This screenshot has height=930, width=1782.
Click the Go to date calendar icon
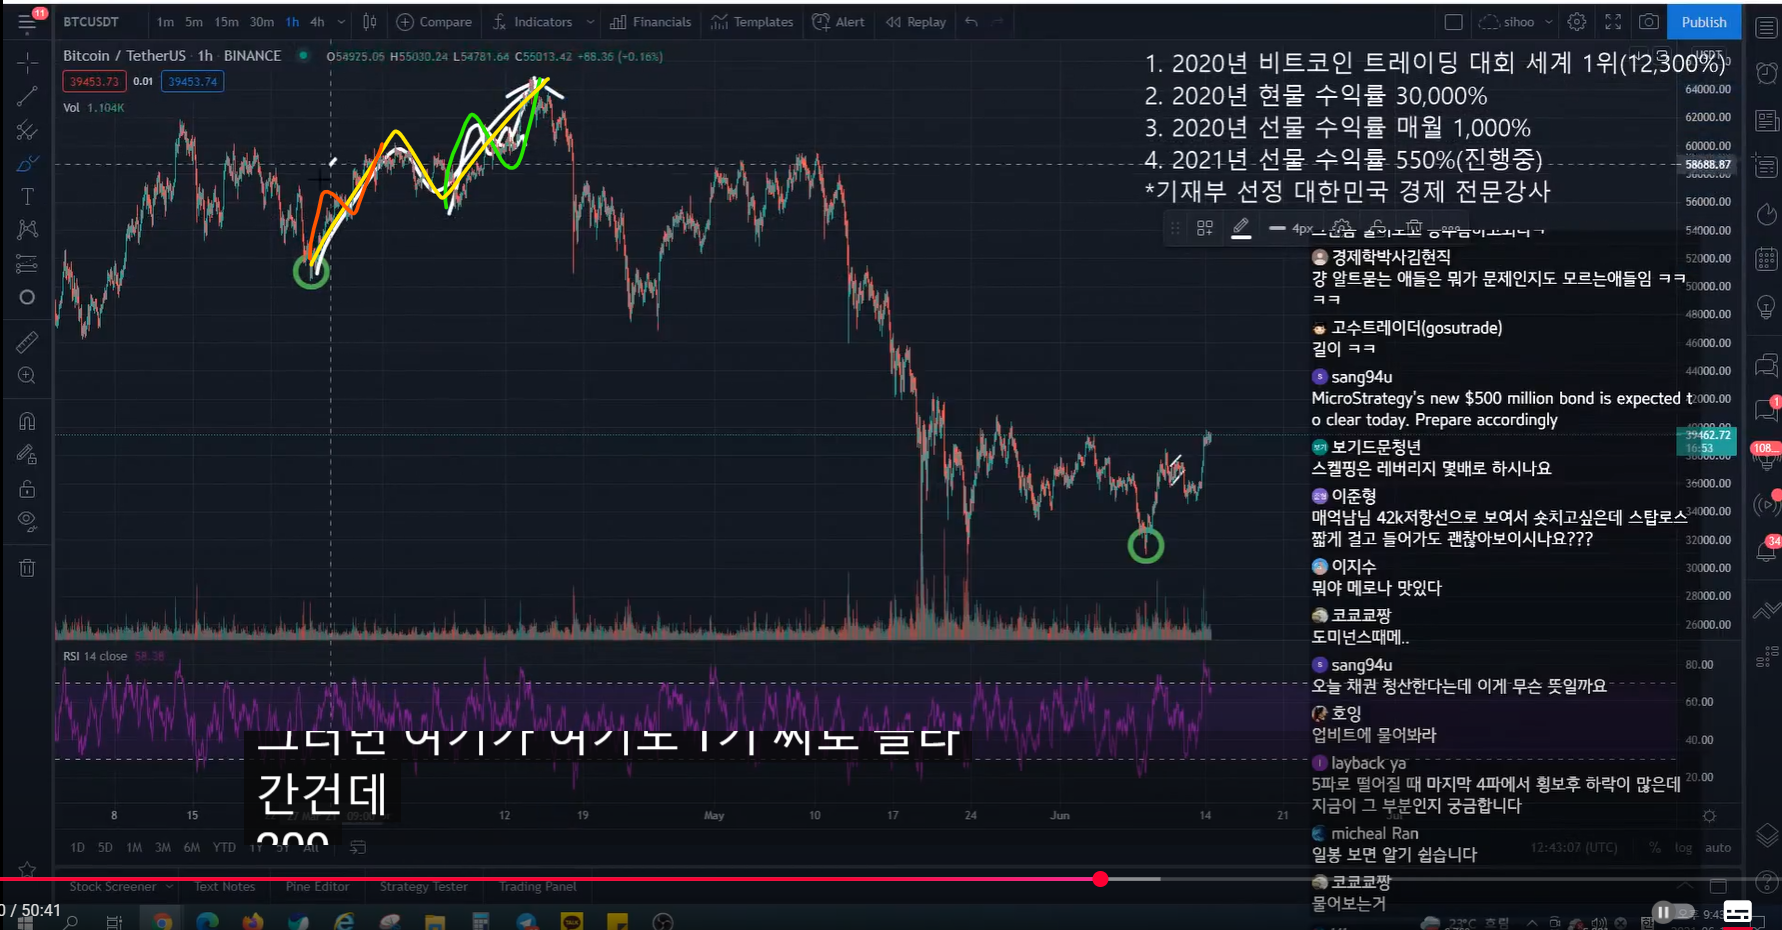(x=357, y=848)
